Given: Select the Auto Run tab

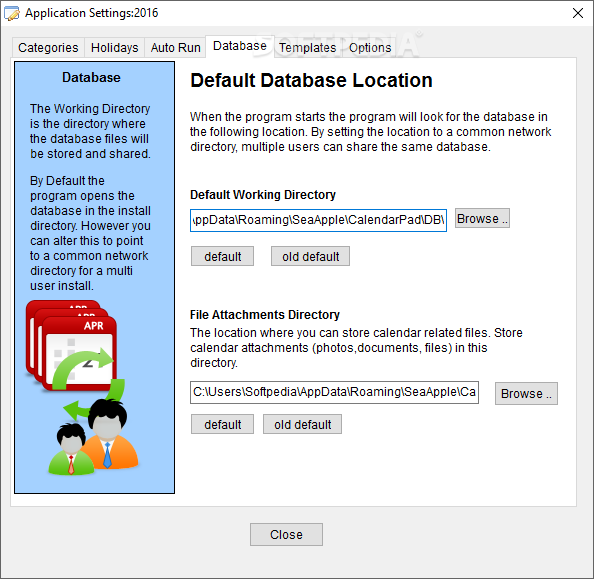Looking at the screenshot, I should (x=175, y=48).
